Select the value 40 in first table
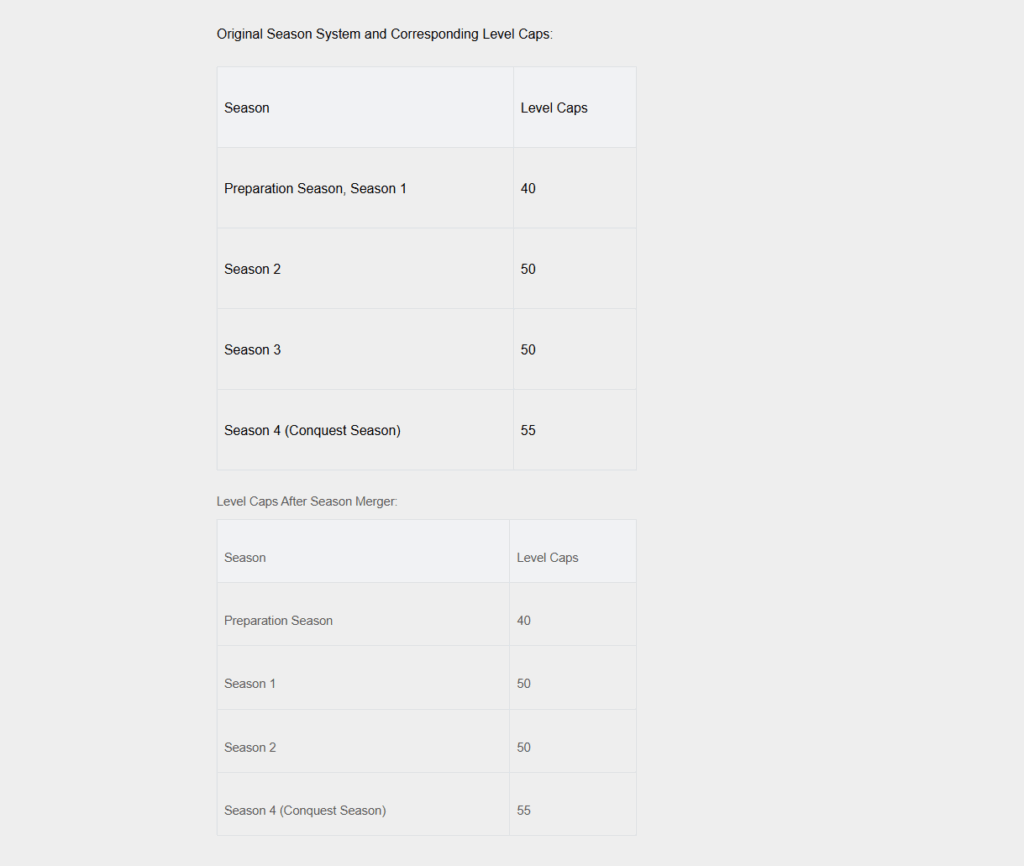 tap(528, 188)
